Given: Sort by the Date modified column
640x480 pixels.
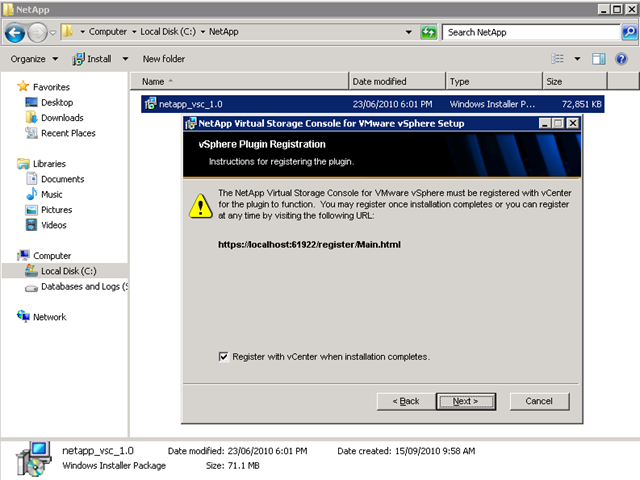Looking at the screenshot, I should click(397, 81).
